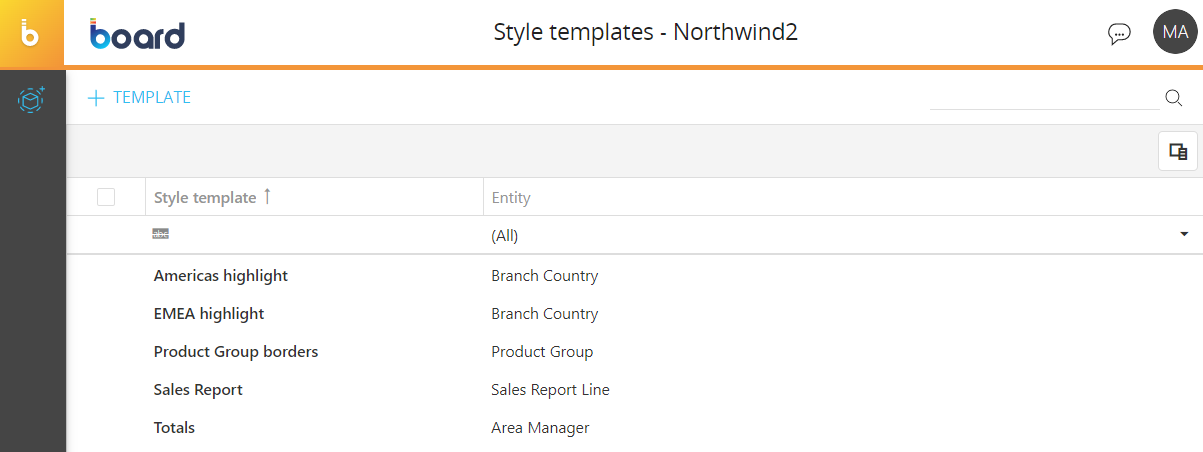Click the search magnifier icon
The image size is (1203, 452).
coord(1174,97)
